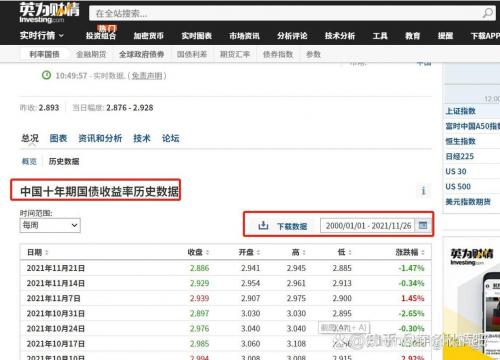Open the 分析评论 menu

point(292,36)
